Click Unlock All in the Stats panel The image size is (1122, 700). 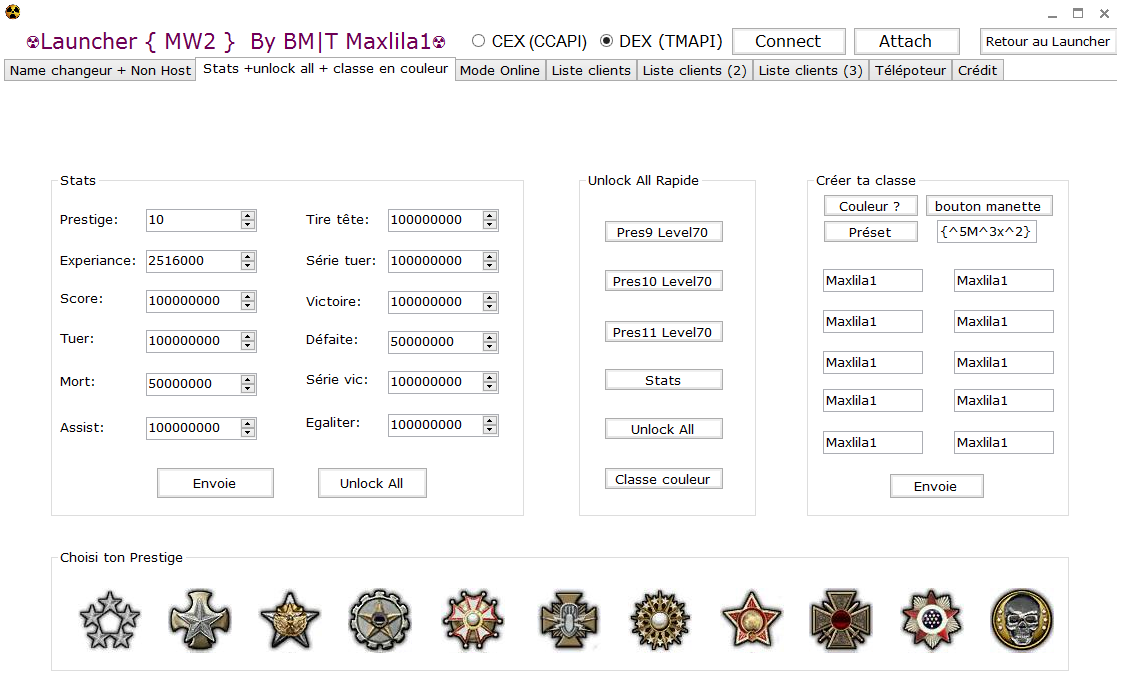point(371,483)
